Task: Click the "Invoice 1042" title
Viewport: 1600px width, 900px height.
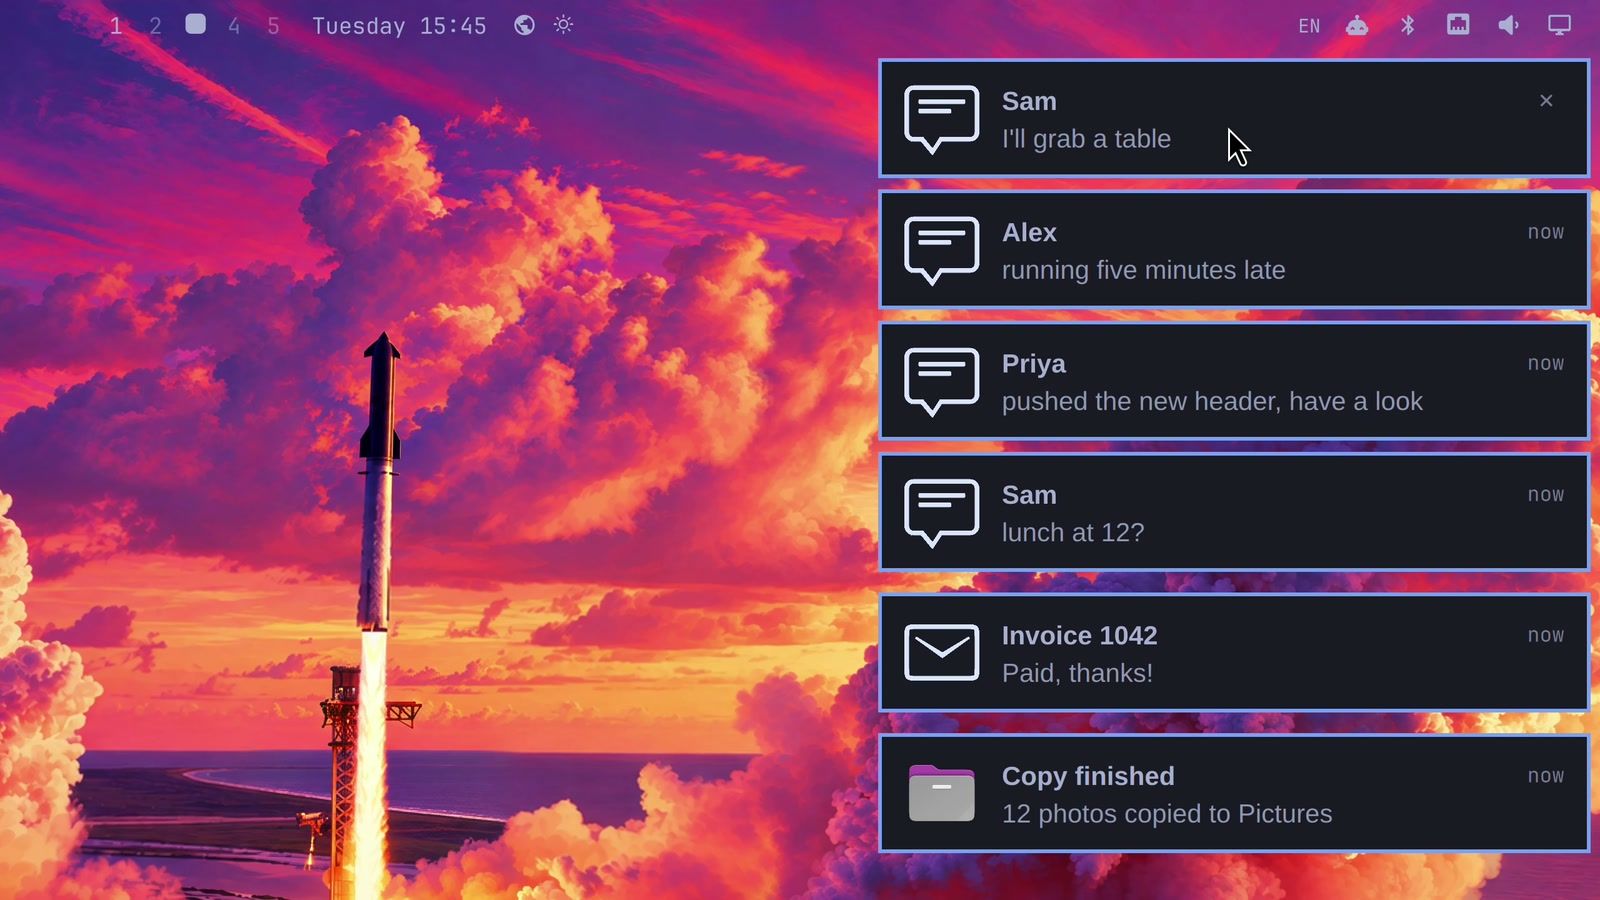Action: click(1079, 636)
